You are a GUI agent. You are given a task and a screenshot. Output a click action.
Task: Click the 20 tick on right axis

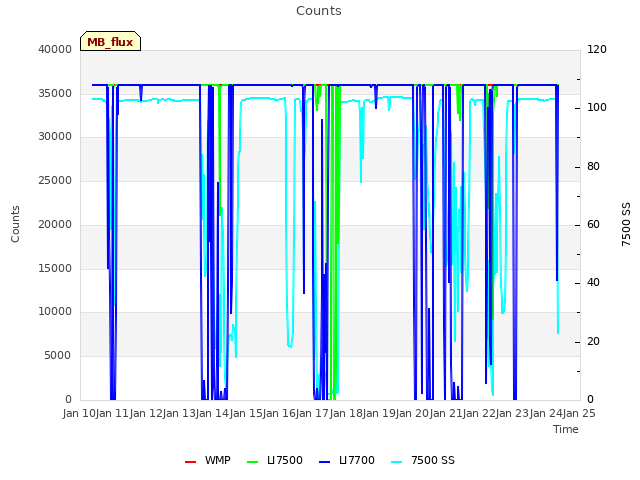tap(593, 341)
